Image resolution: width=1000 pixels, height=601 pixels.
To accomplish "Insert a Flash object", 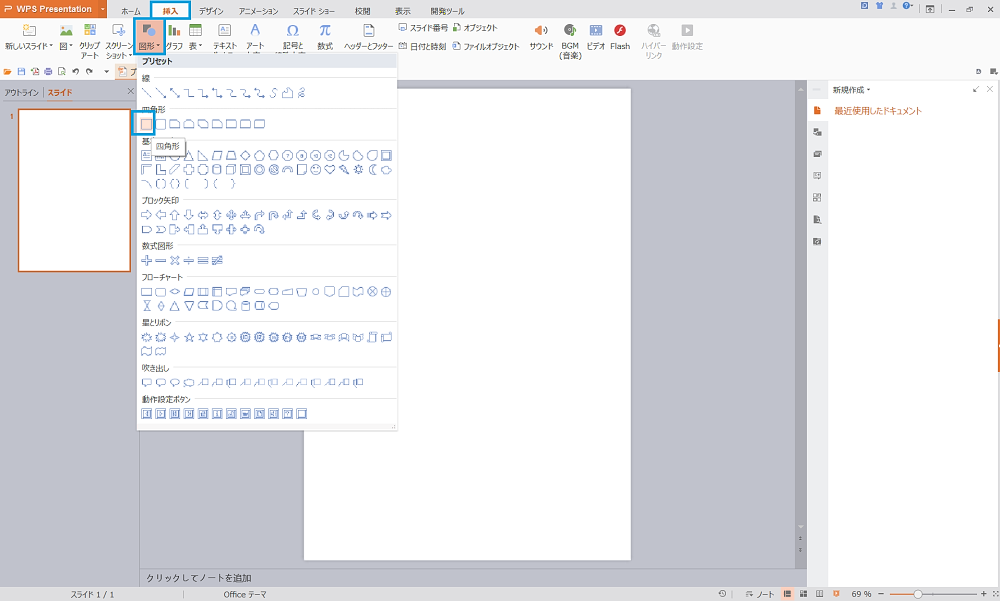I will tap(620, 37).
